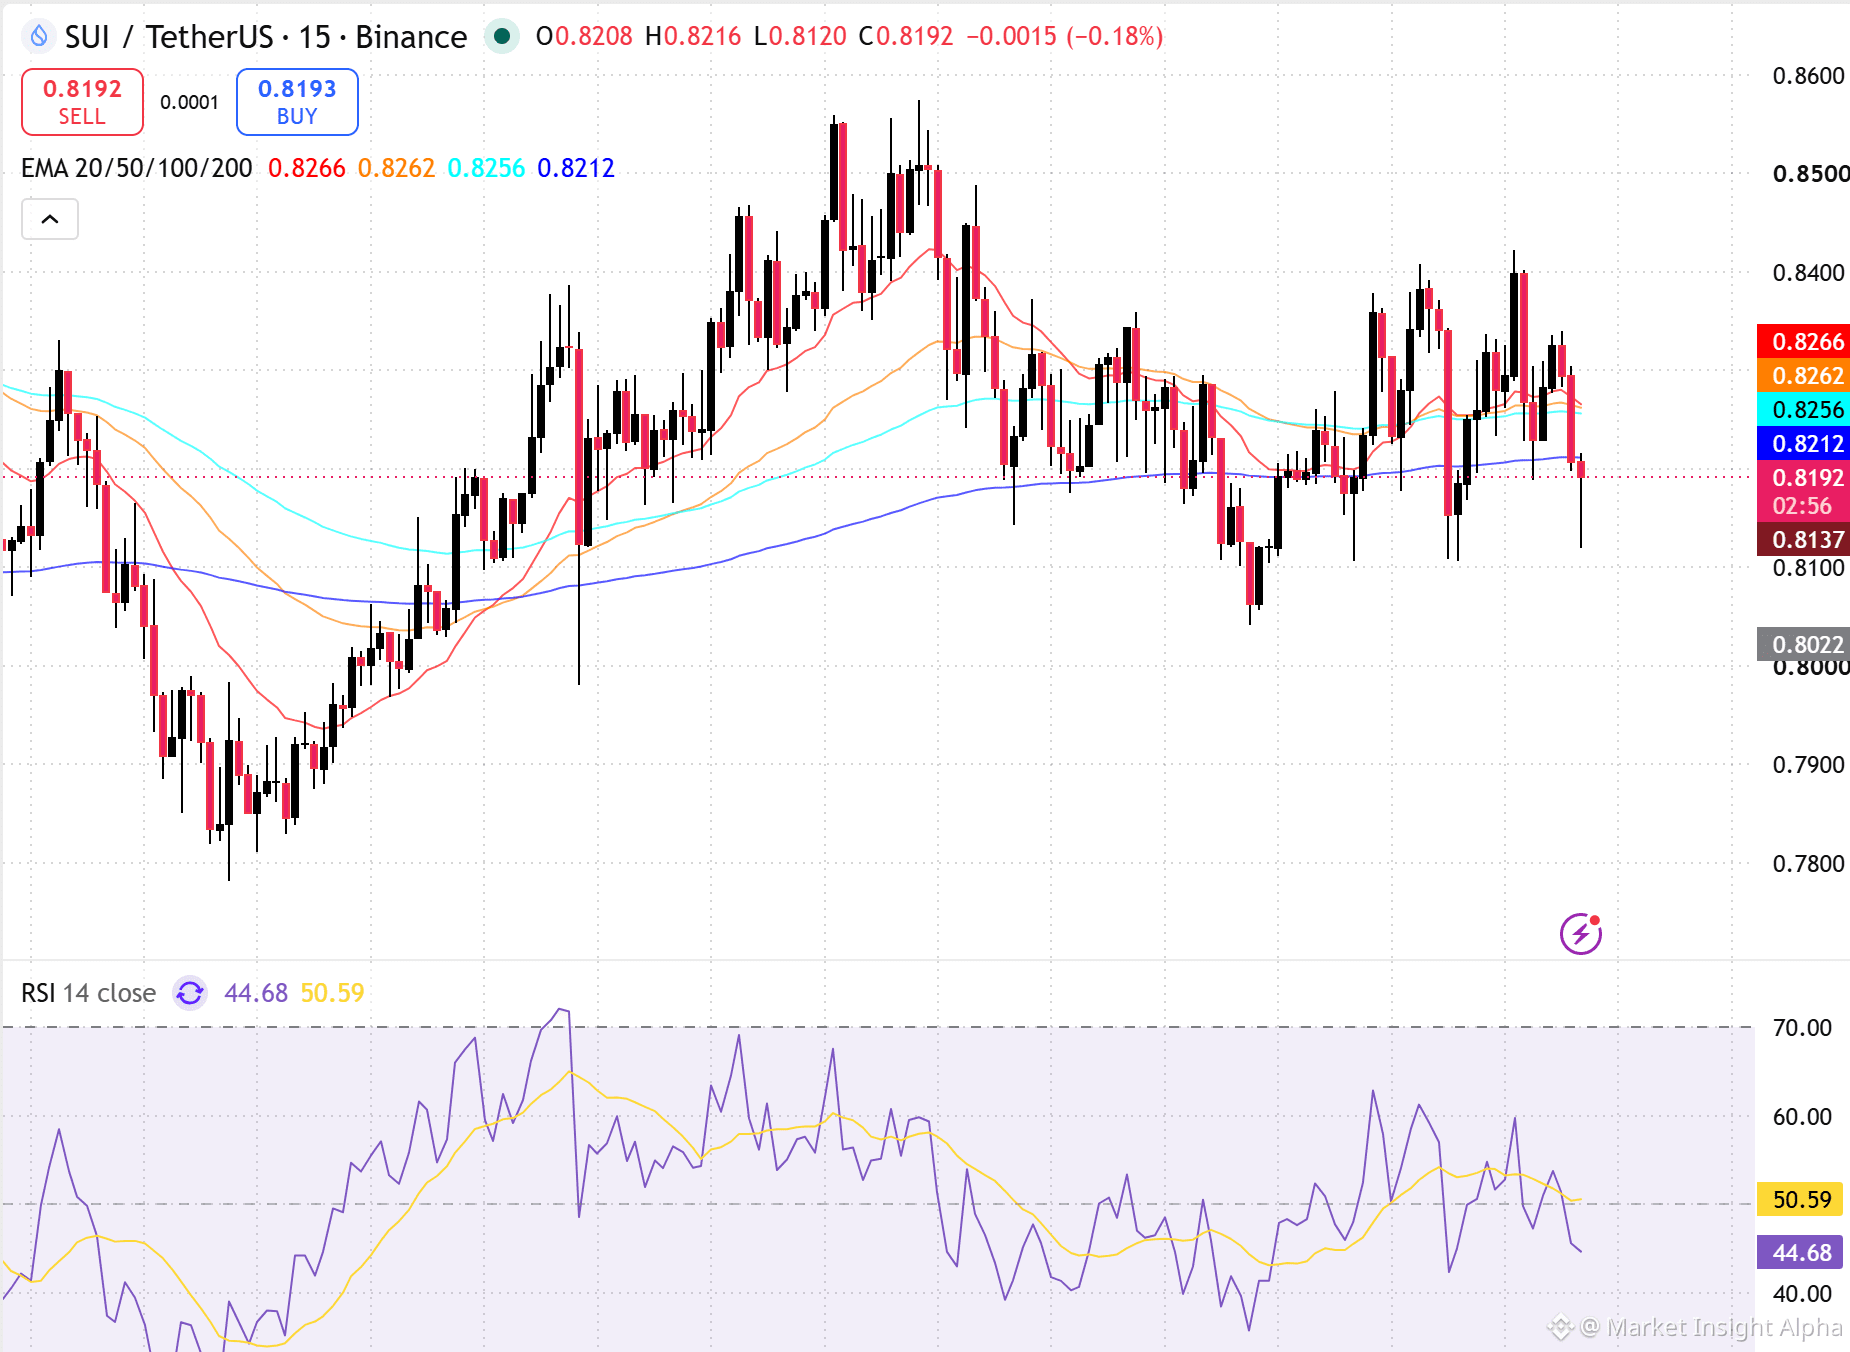Click the blue 0.8212 price scale label
This screenshot has width=1850, height=1352.
(x=1804, y=444)
